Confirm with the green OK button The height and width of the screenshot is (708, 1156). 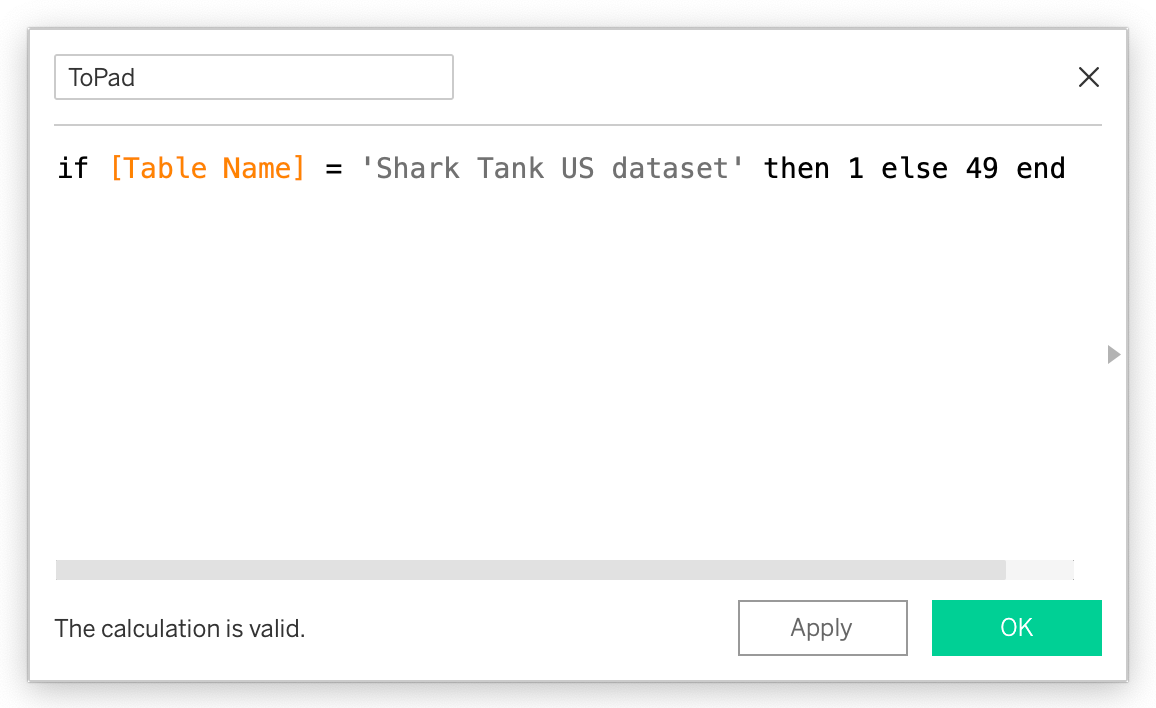click(1016, 628)
